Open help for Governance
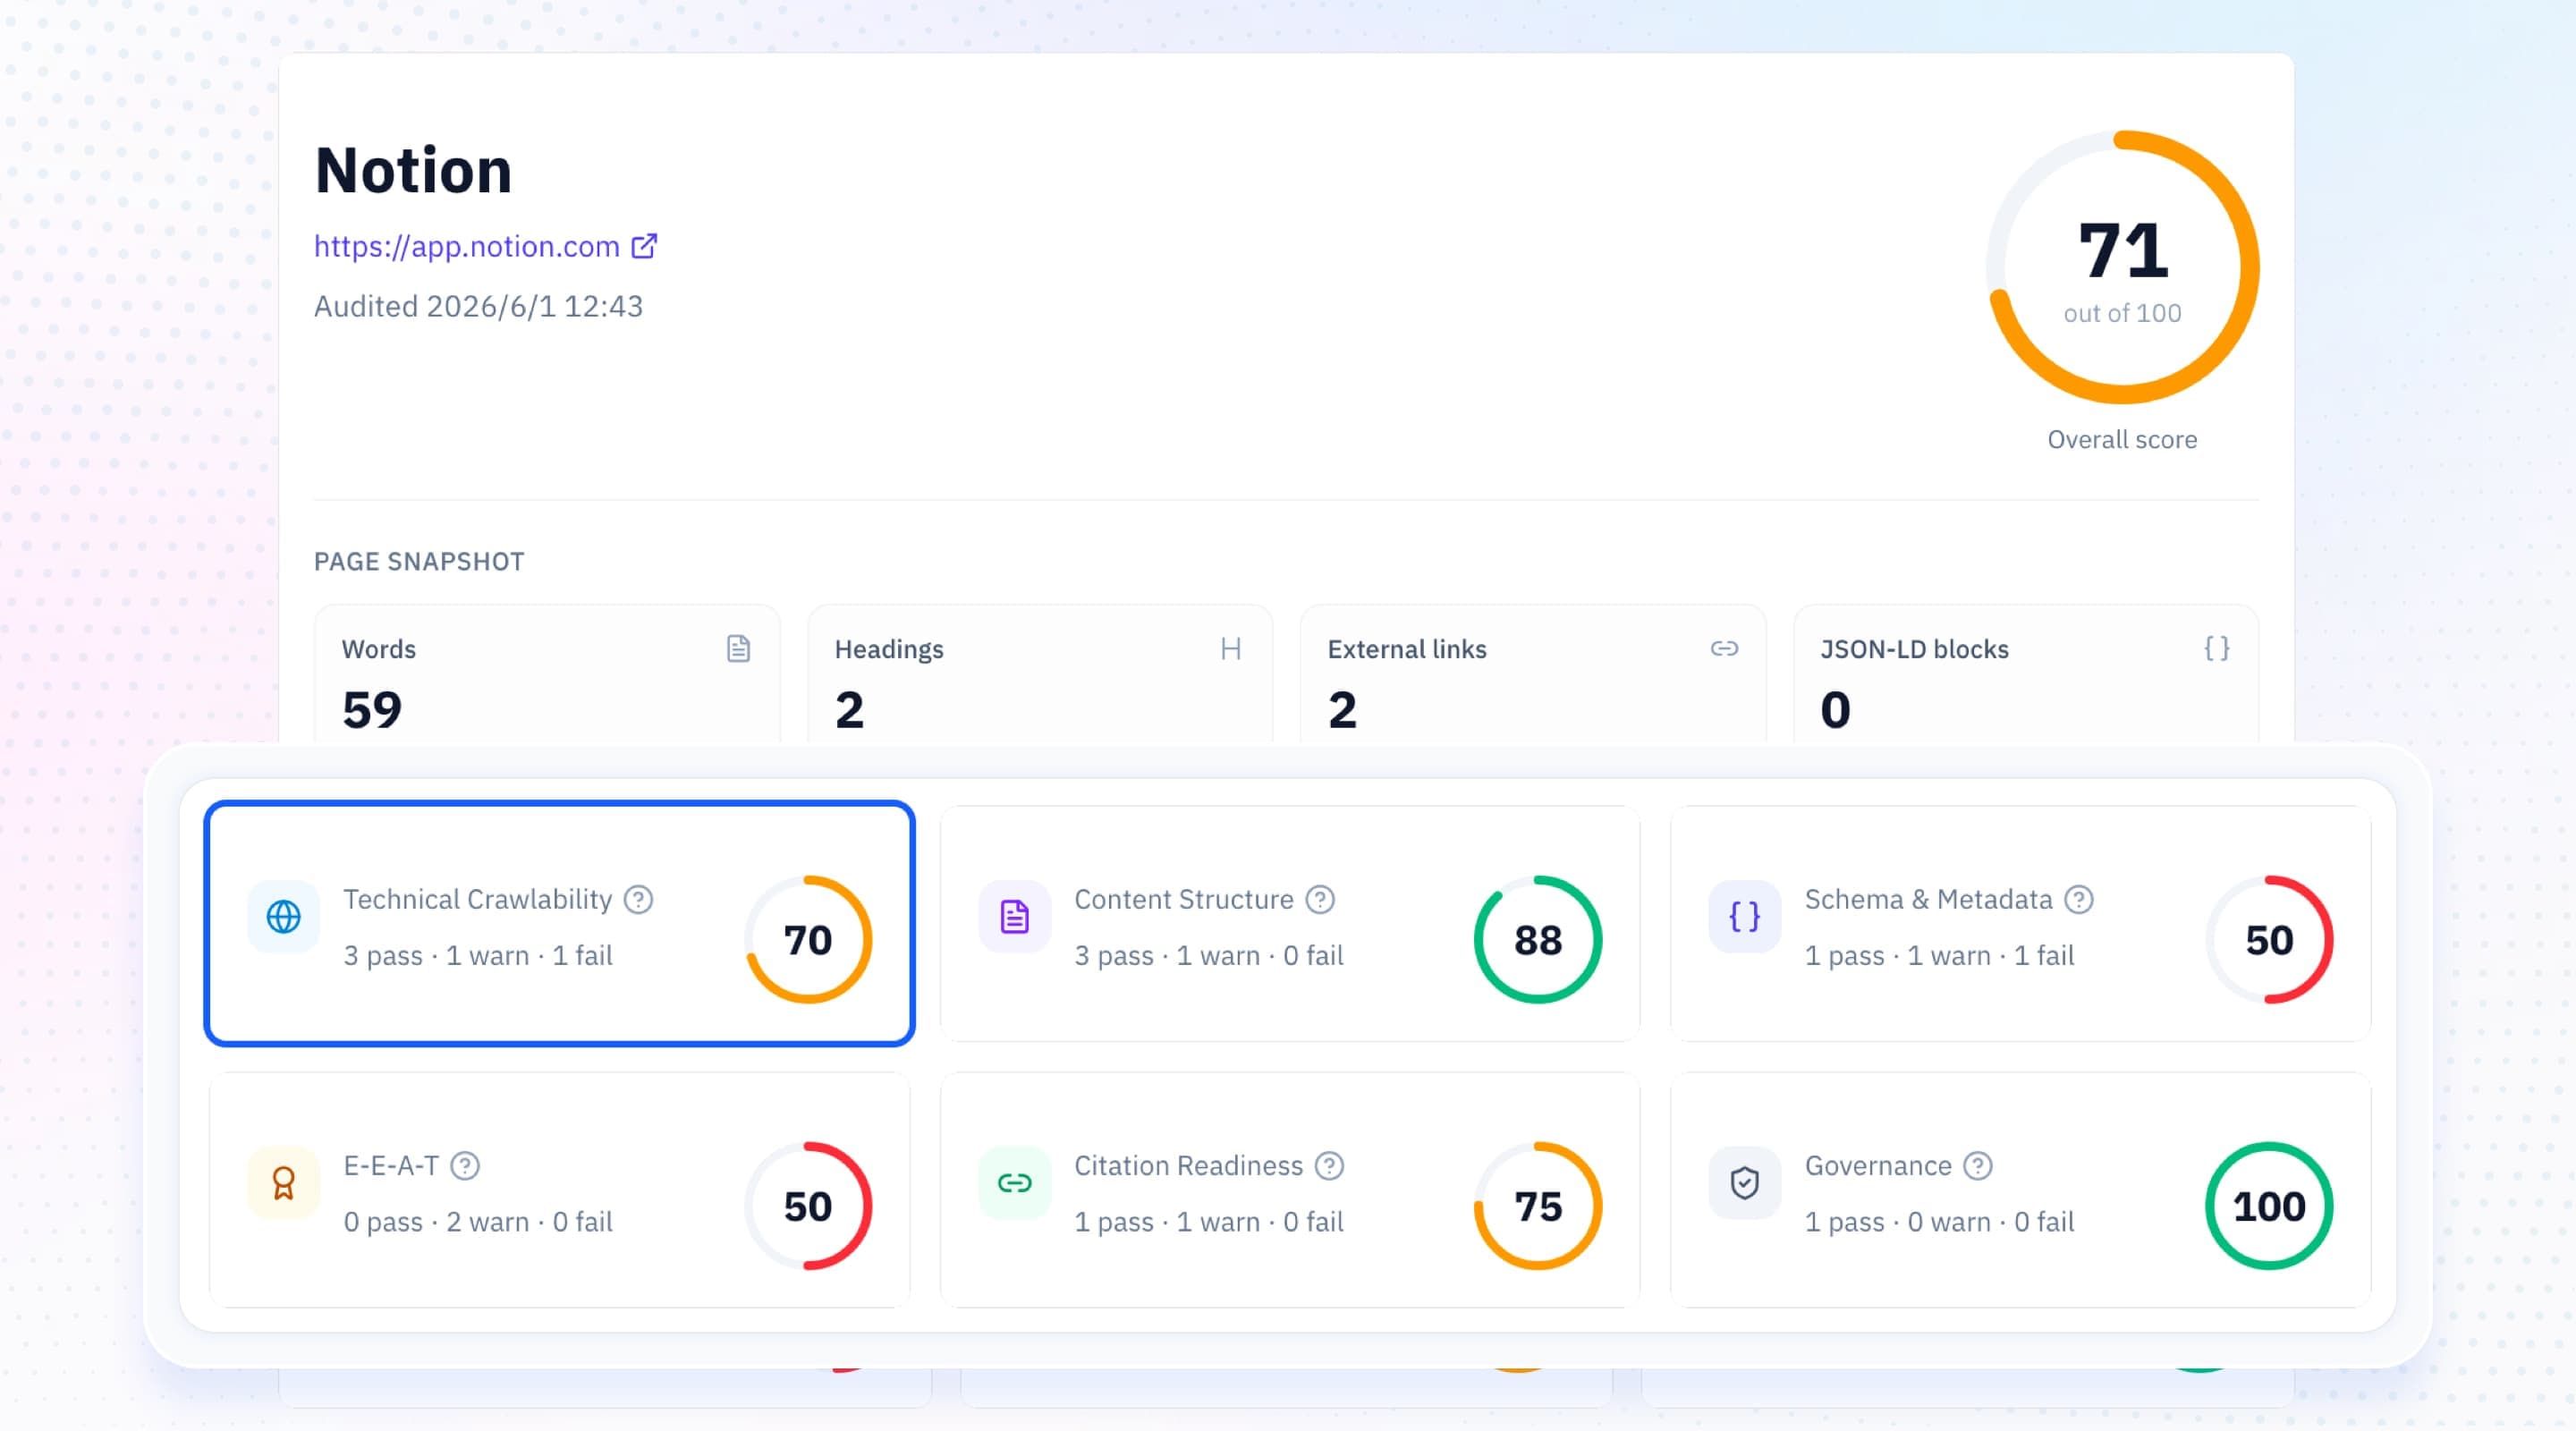Screen dimensions: 2576x1431 coord(1978,1166)
